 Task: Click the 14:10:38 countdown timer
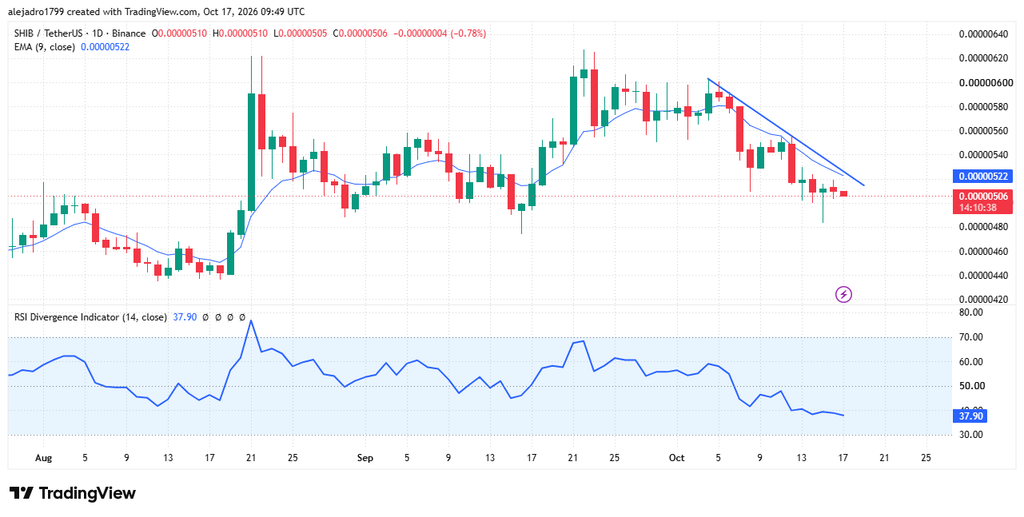[x=978, y=208]
